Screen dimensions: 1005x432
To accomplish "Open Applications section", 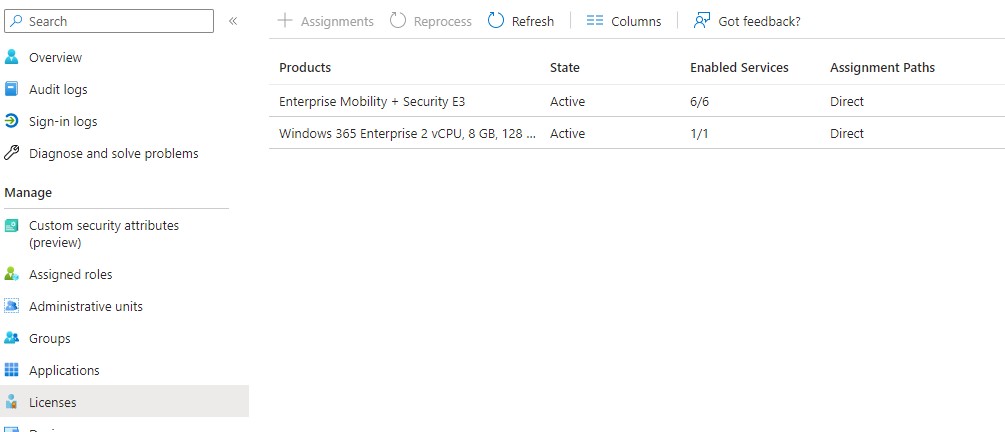I will 64,371.
